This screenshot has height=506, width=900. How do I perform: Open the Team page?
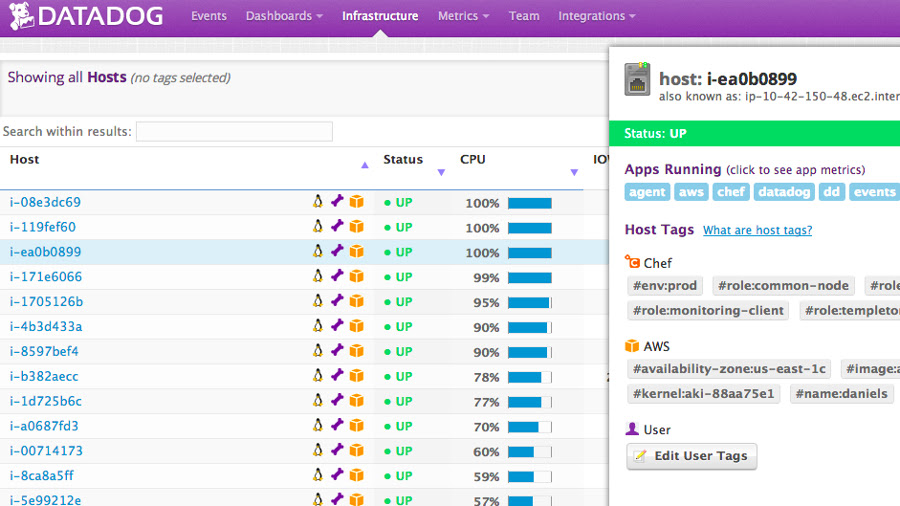pyautogui.click(x=524, y=16)
